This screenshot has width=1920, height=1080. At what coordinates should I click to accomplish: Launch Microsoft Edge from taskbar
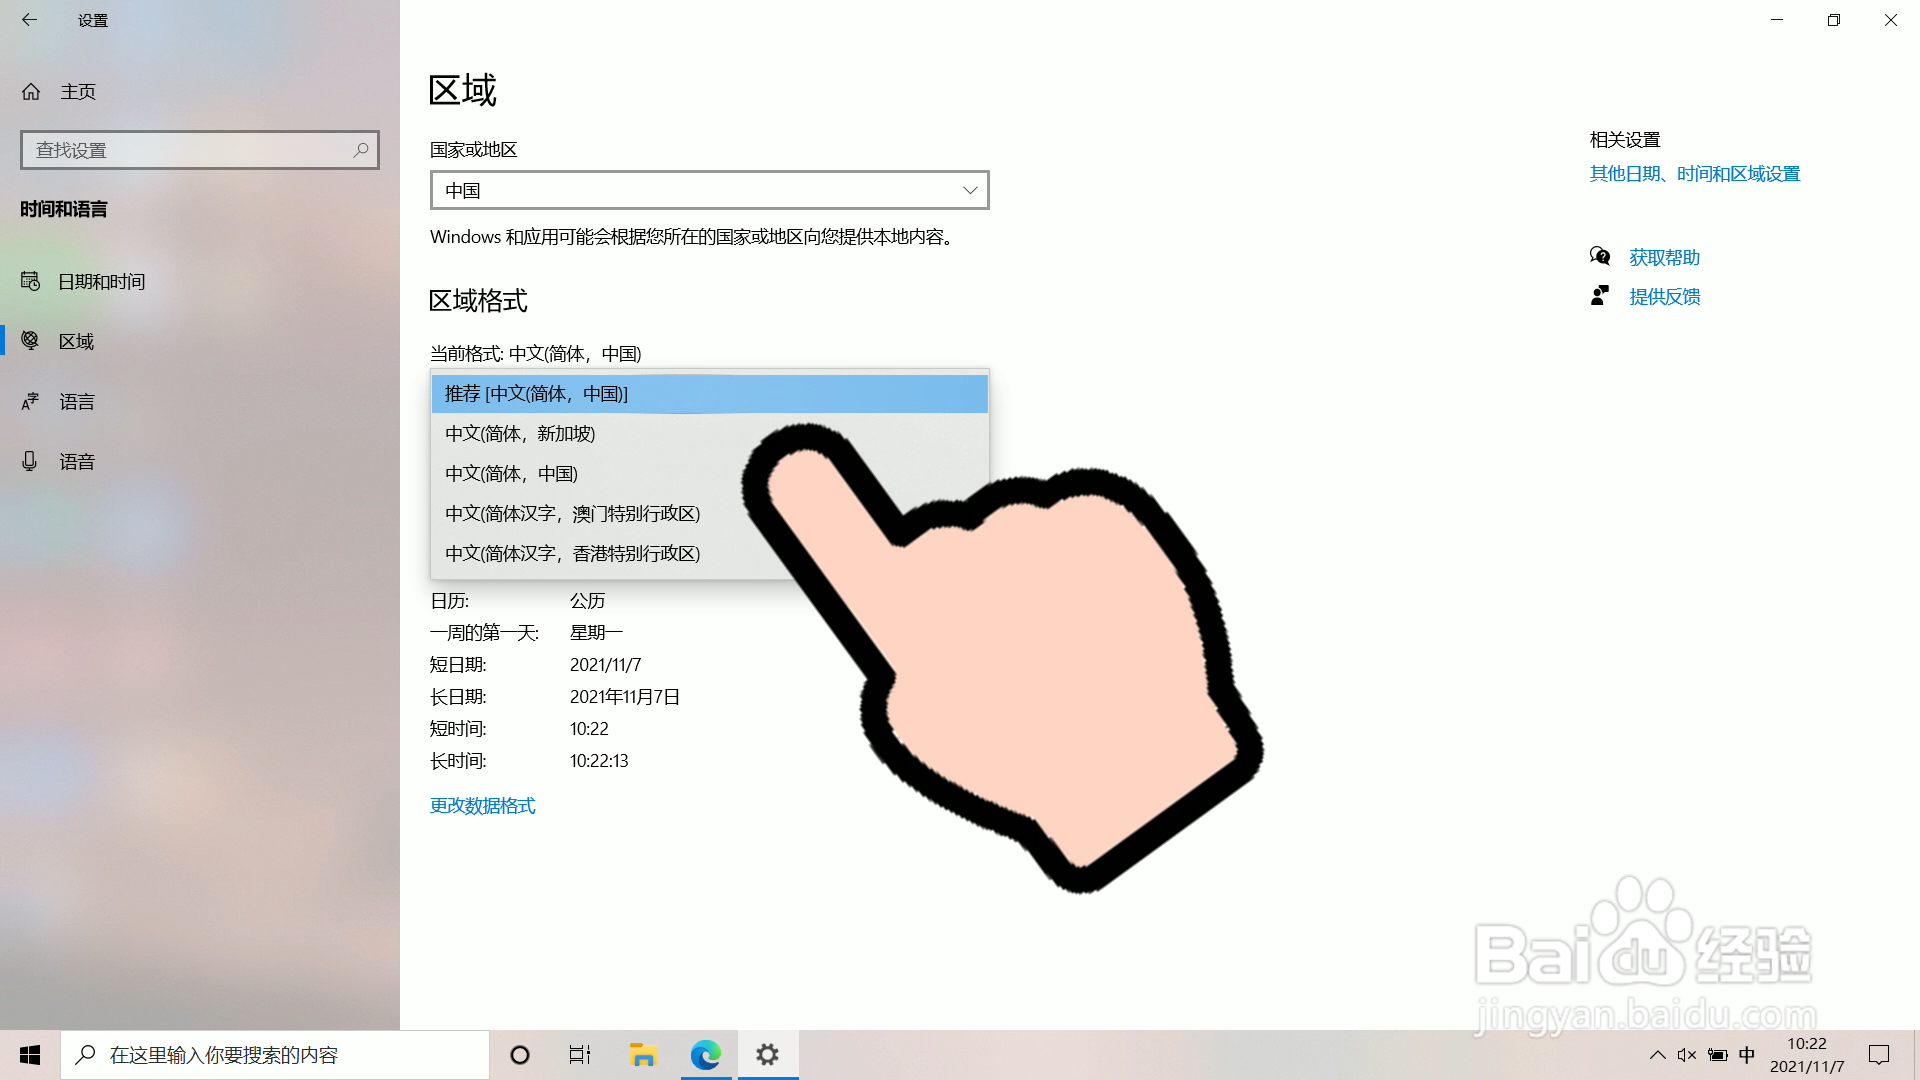pyautogui.click(x=706, y=1055)
